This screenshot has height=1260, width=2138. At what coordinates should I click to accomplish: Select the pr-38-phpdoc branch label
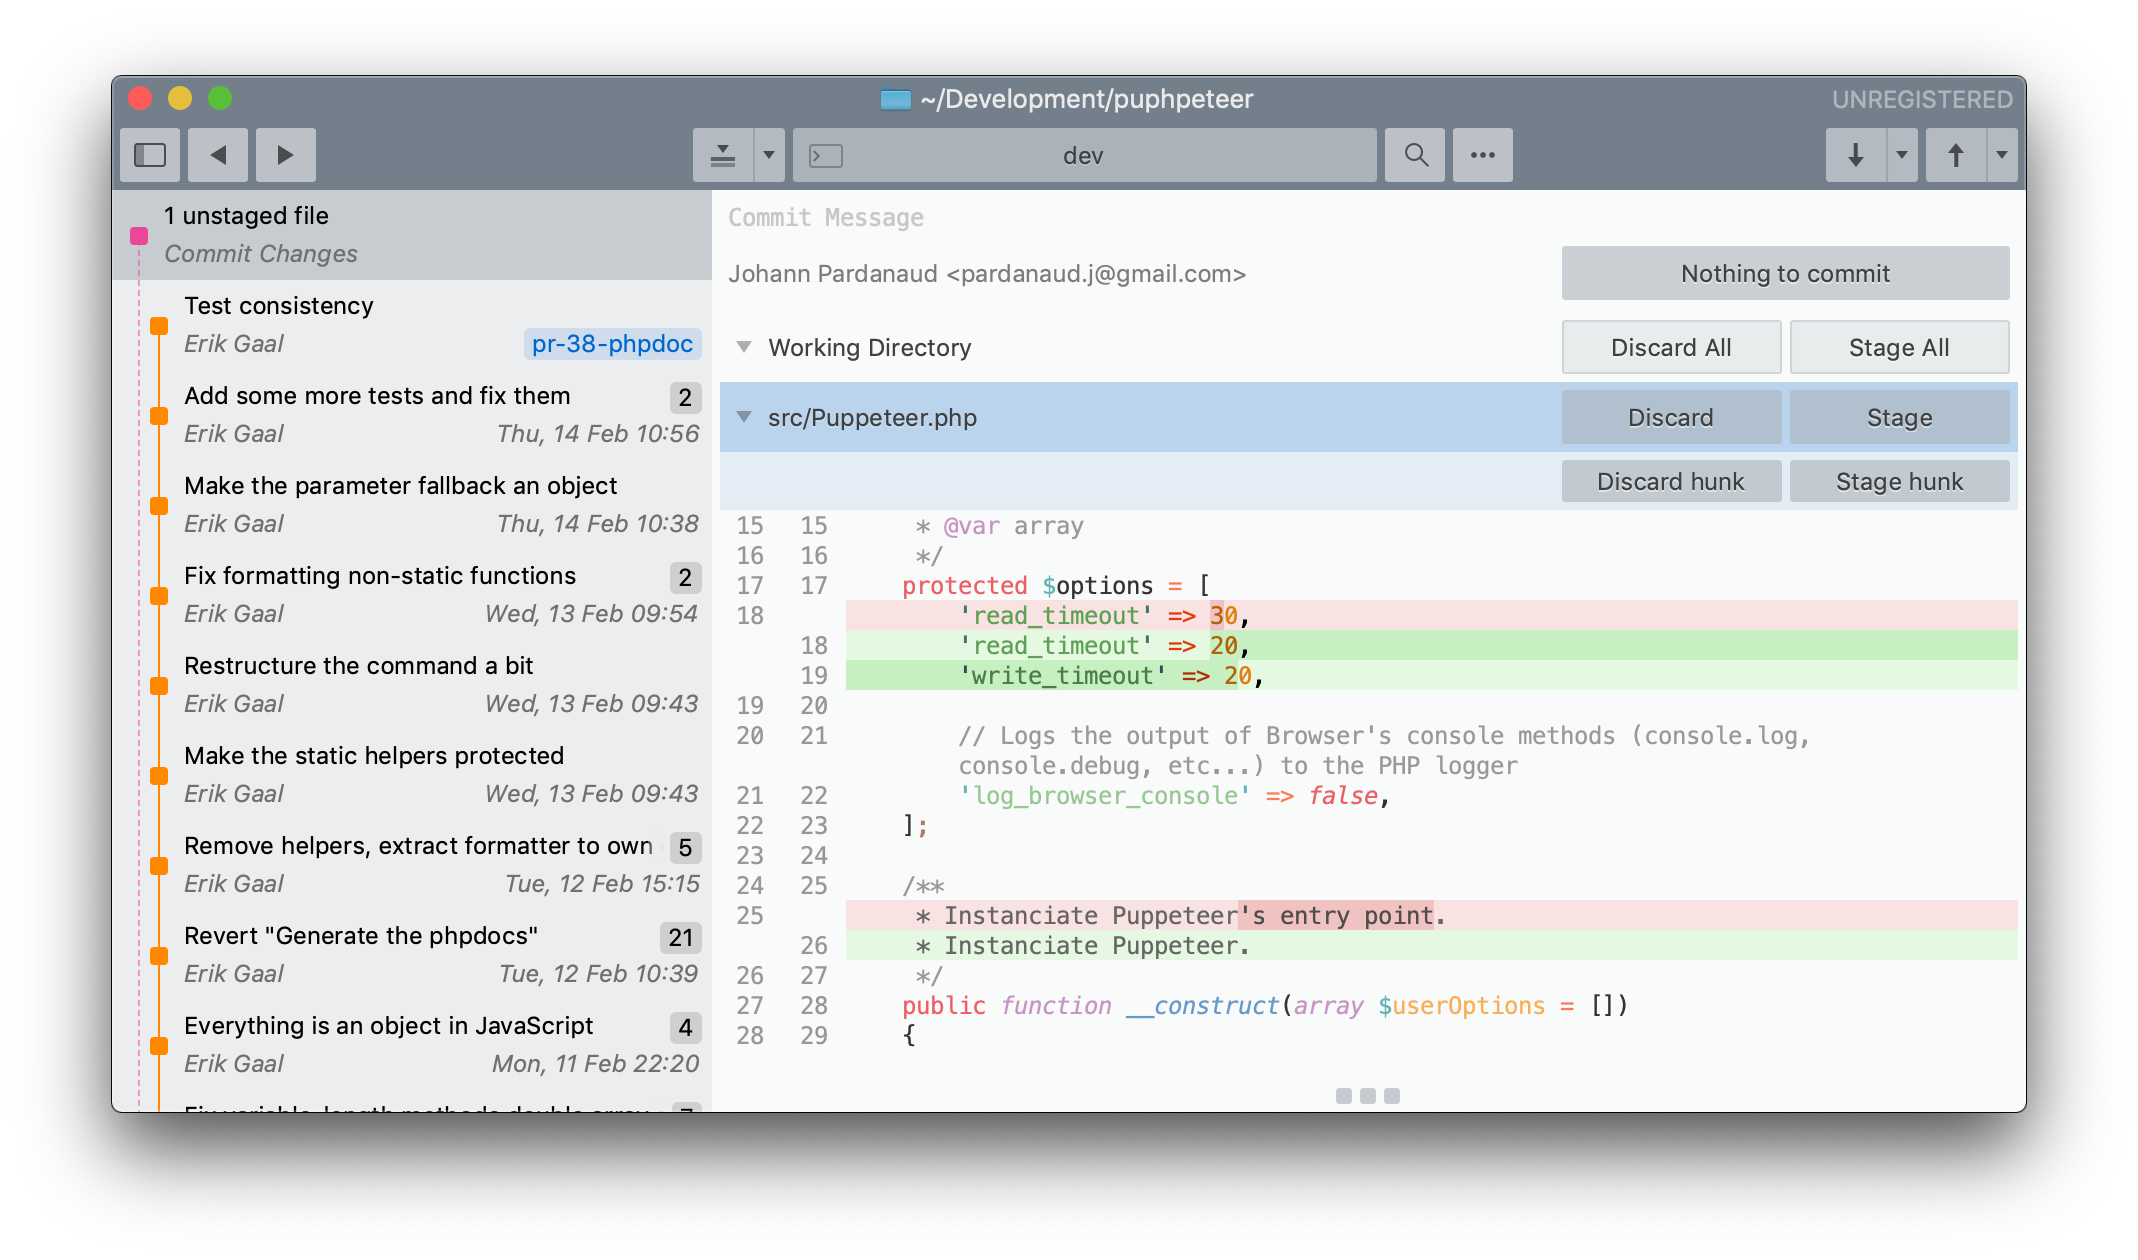pyautogui.click(x=612, y=344)
